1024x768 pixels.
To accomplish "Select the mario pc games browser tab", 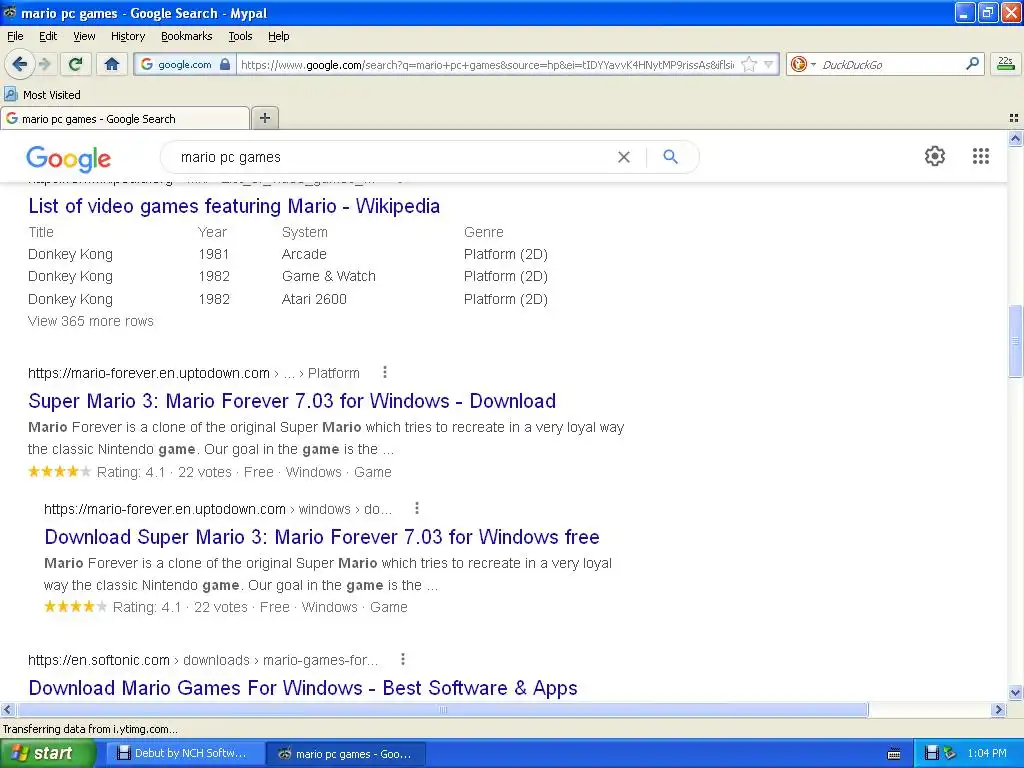I will click(125, 119).
